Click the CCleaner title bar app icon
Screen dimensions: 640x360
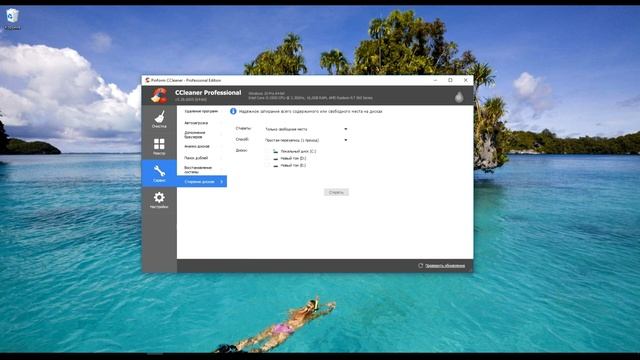click(x=147, y=80)
